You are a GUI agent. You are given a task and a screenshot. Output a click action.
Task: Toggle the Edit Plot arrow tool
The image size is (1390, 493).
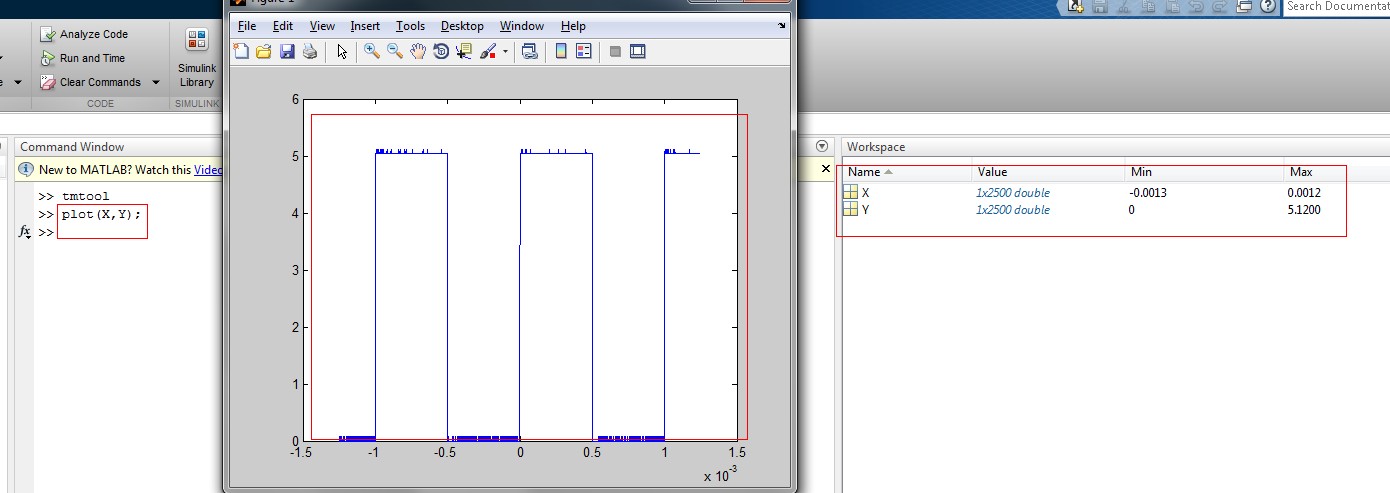[342, 51]
